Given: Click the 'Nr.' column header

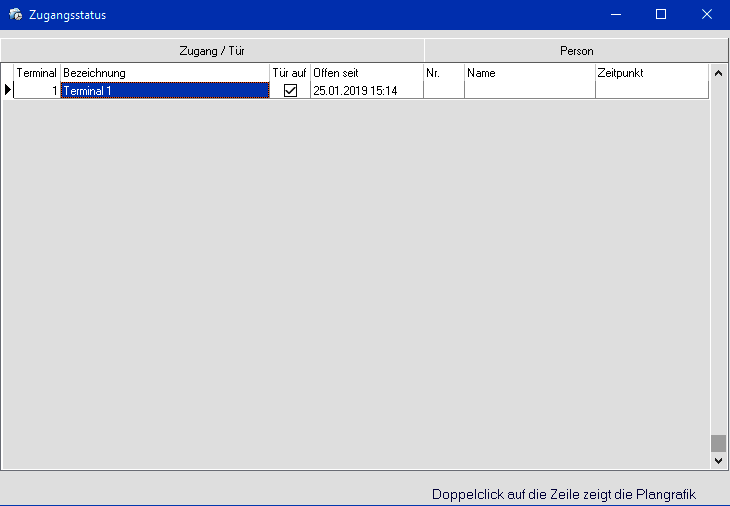Looking at the screenshot, I should coord(444,73).
